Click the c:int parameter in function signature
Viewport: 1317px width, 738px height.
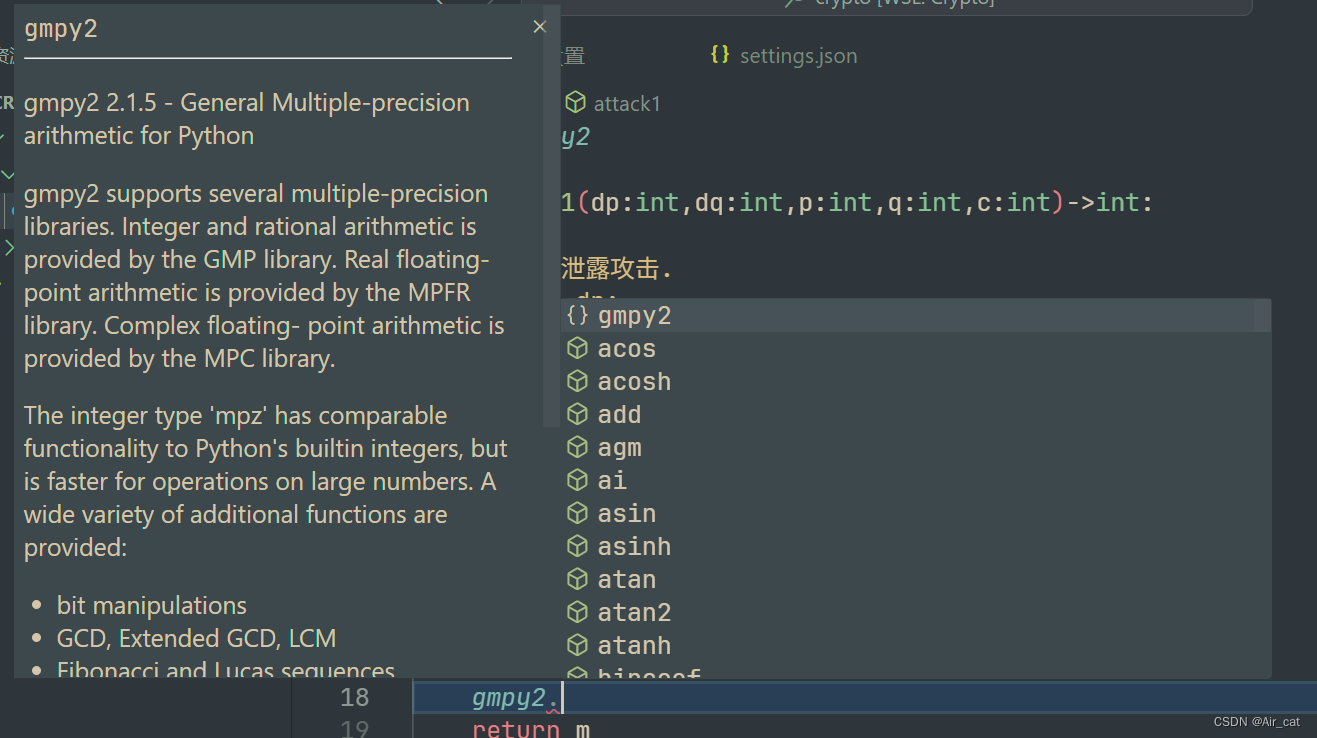click(x=1014, y=203)
